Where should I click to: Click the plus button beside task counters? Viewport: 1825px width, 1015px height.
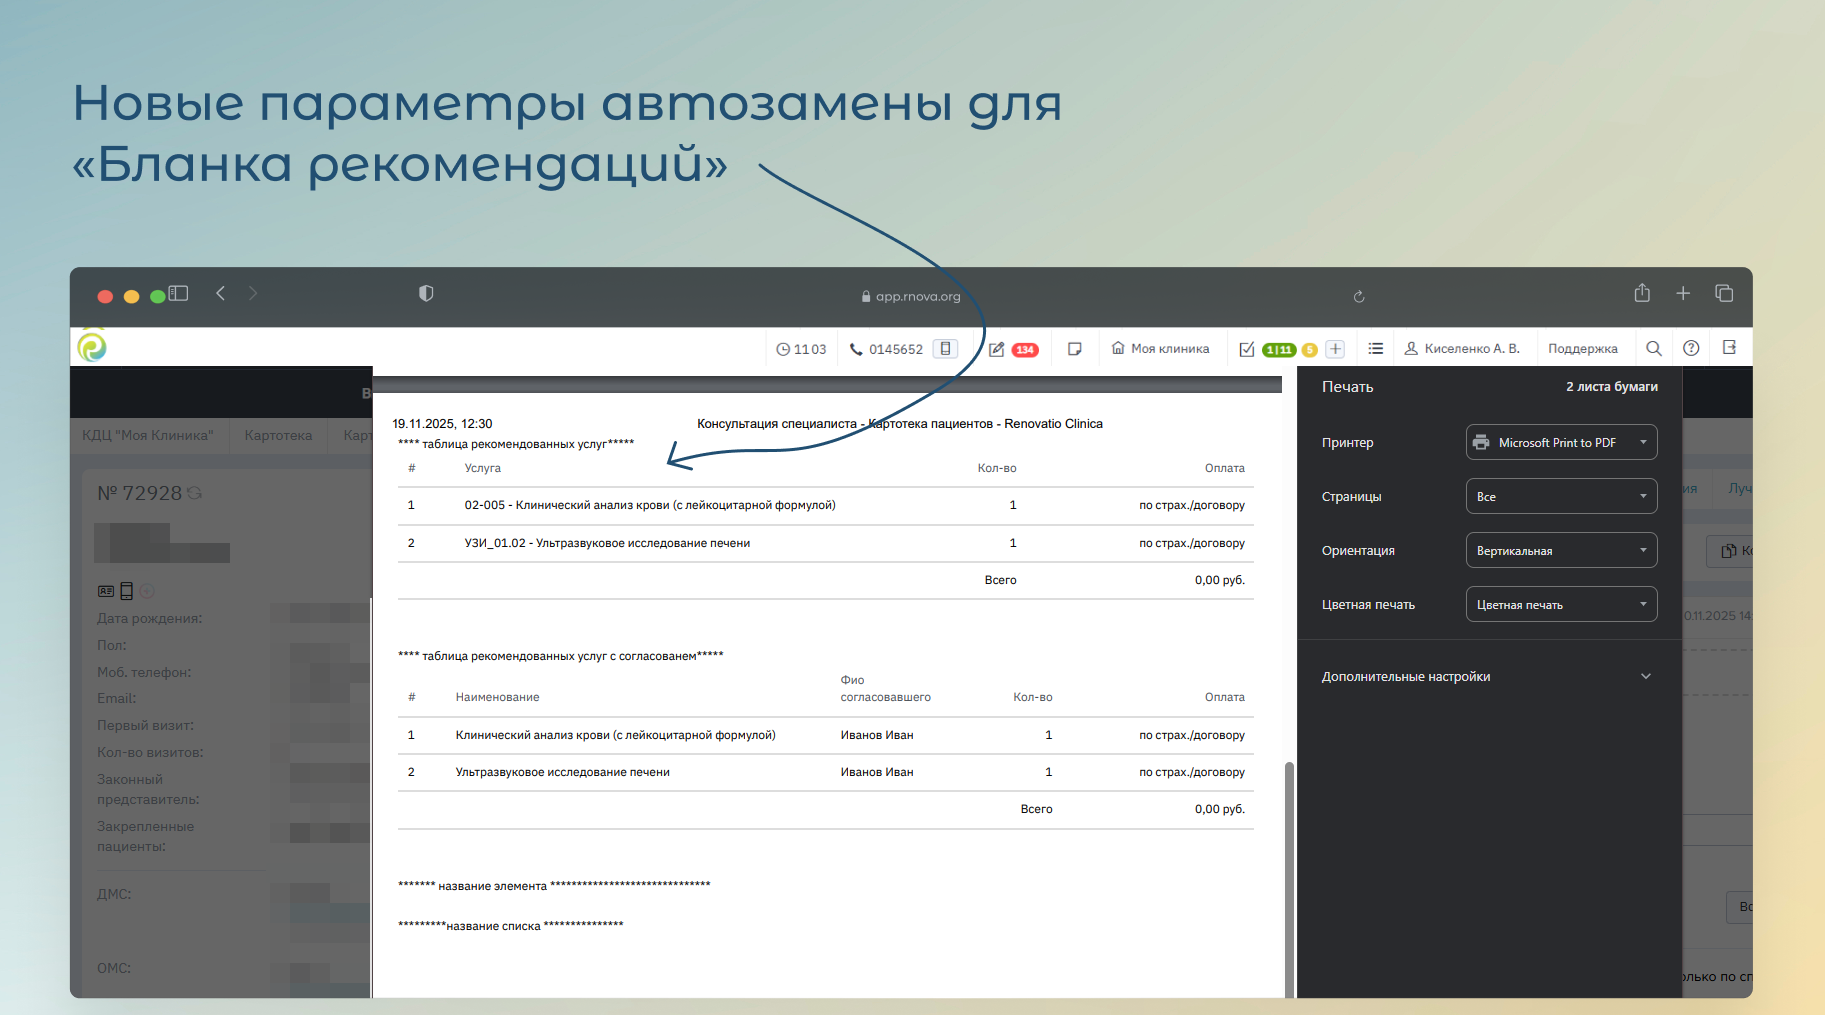click(1335, 349)
